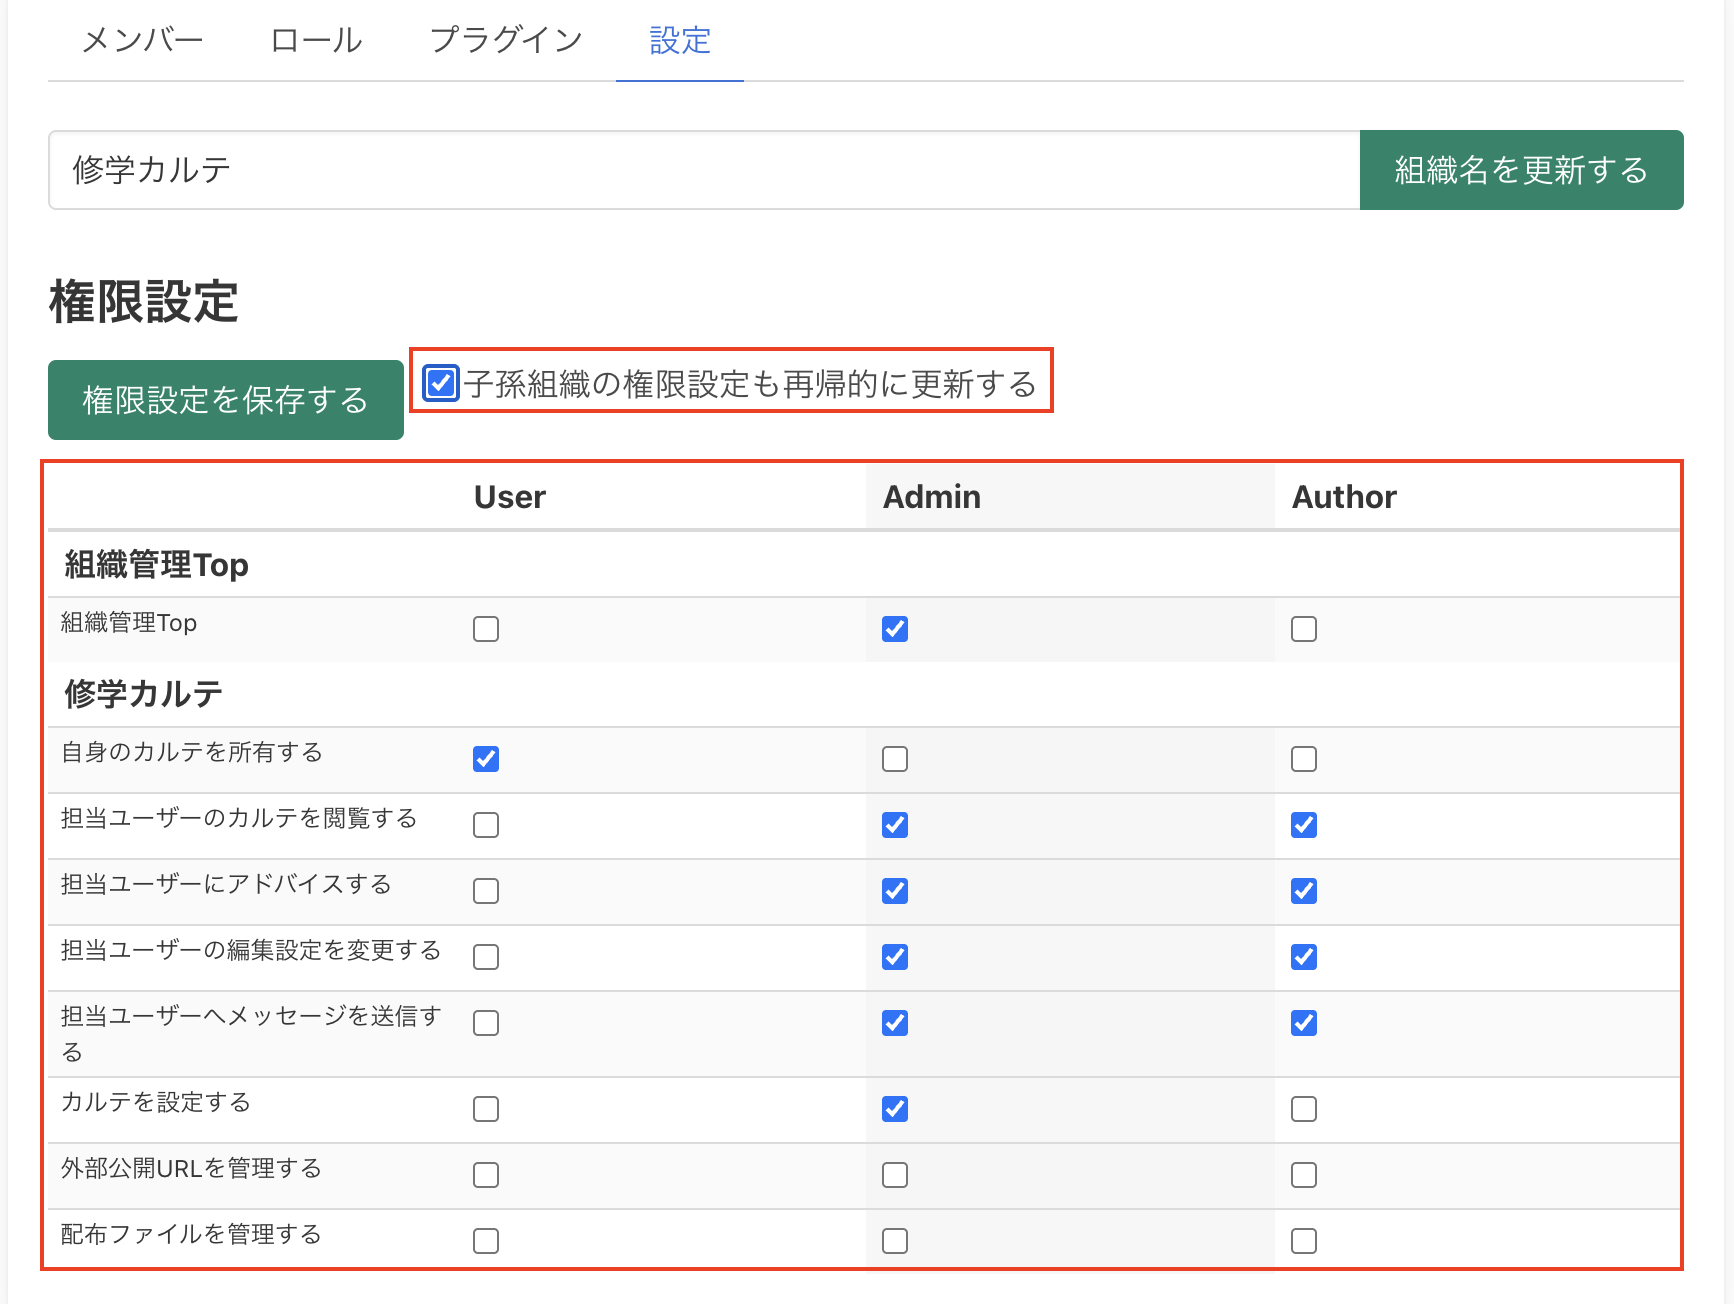Check User for 組織管理Top row
The width and height of the screenshot is (1734, 1304).
click(486, 629)
